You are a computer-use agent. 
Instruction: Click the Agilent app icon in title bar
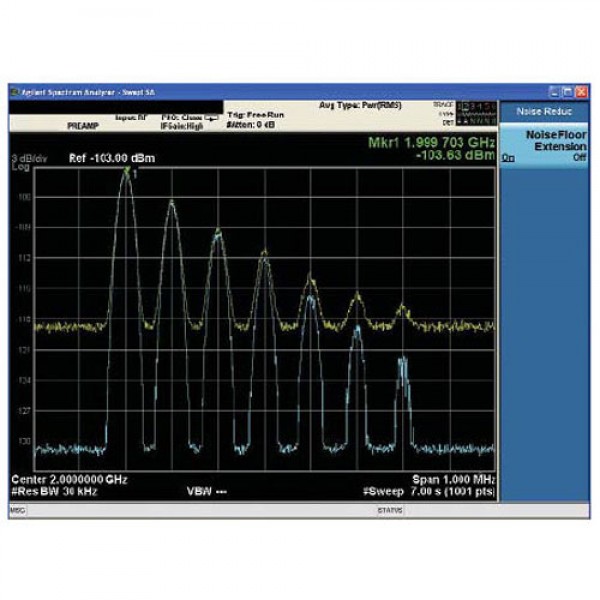point(14,91)
